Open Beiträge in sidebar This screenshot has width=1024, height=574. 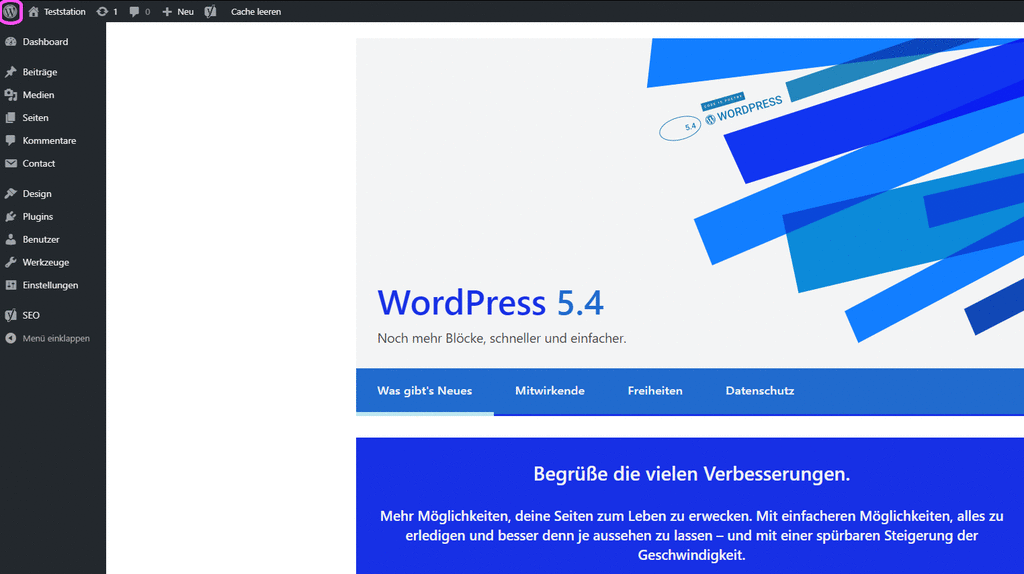click(x=40, y=72)
